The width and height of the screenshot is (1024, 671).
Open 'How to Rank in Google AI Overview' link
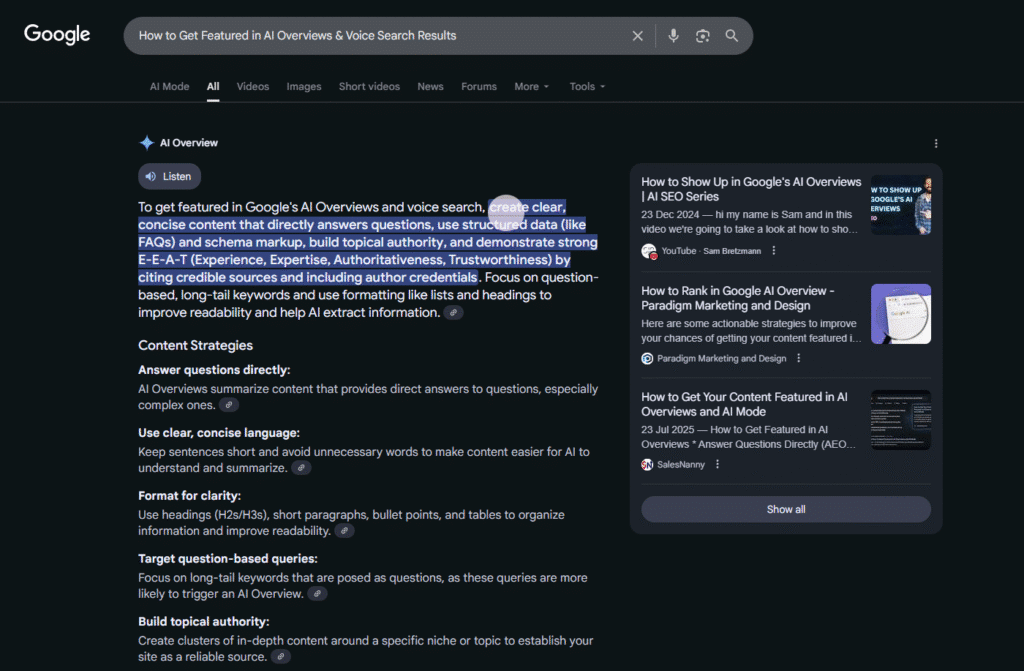(738, 298)
